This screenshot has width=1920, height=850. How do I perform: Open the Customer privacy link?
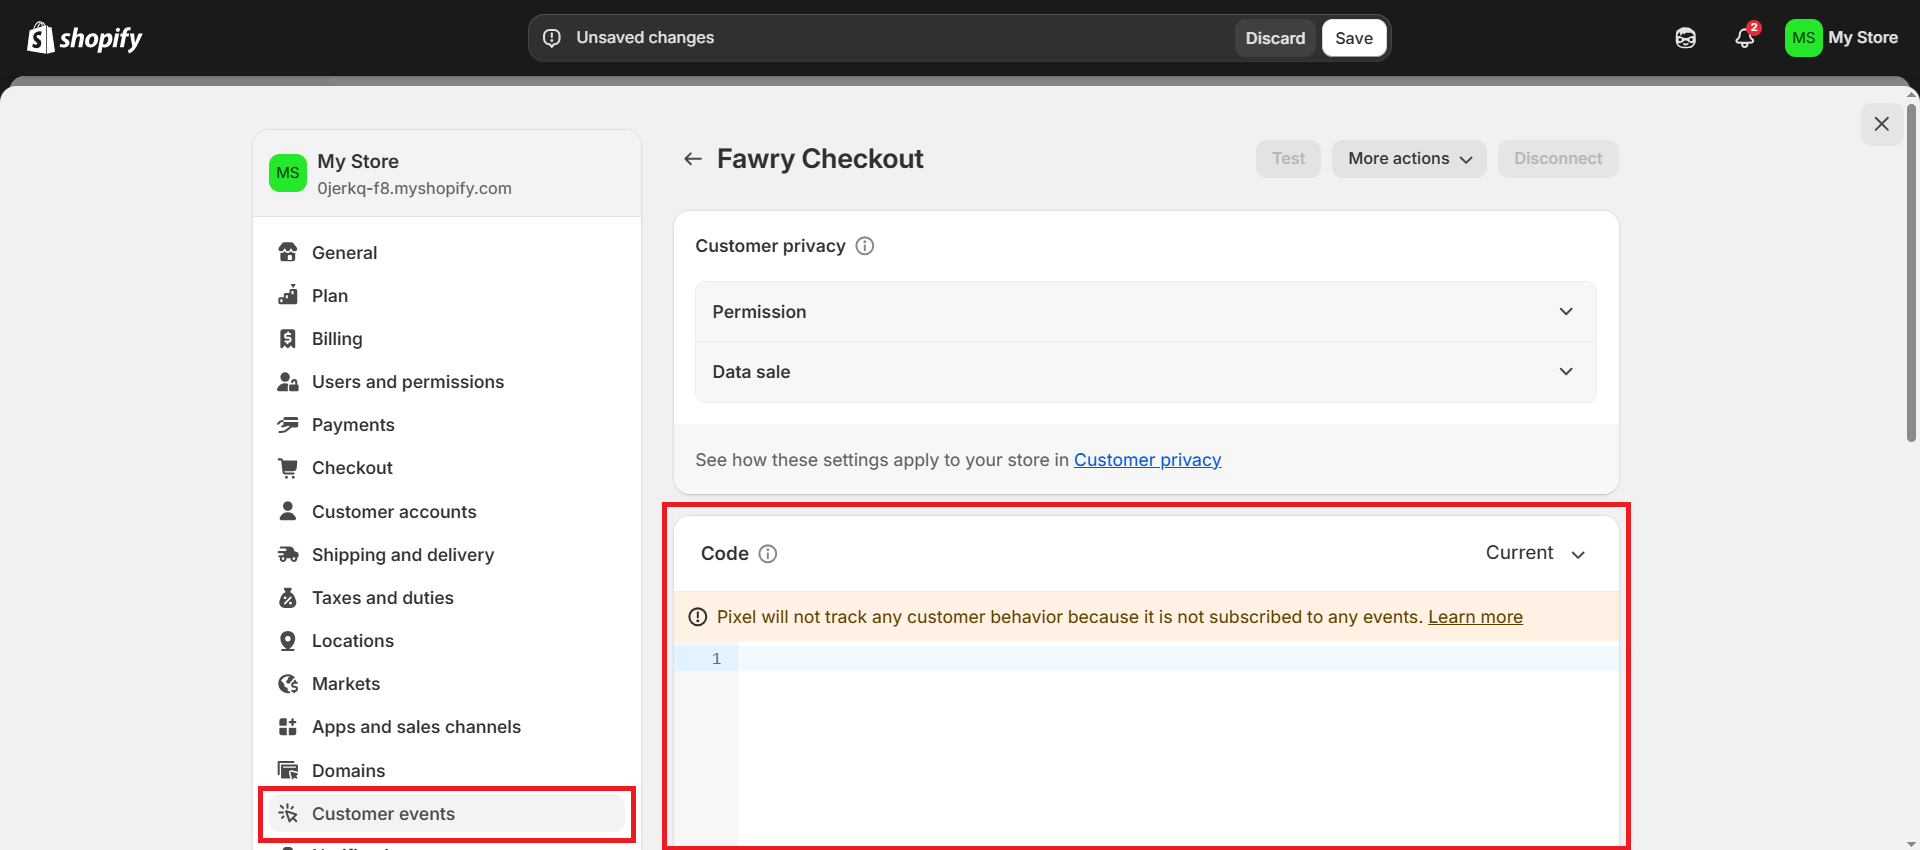(1147, 460)
